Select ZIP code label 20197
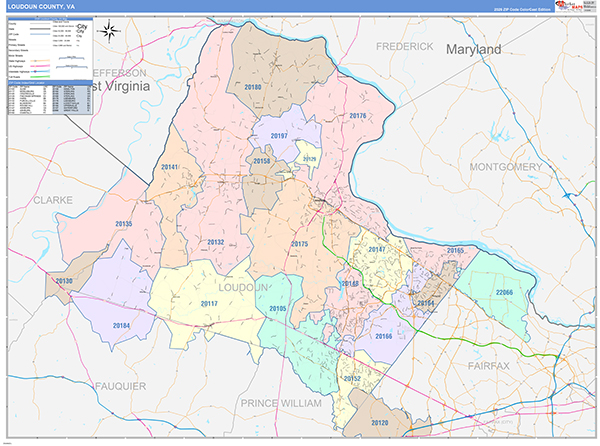Screen dimensions: 600x446 pos(279,136)
